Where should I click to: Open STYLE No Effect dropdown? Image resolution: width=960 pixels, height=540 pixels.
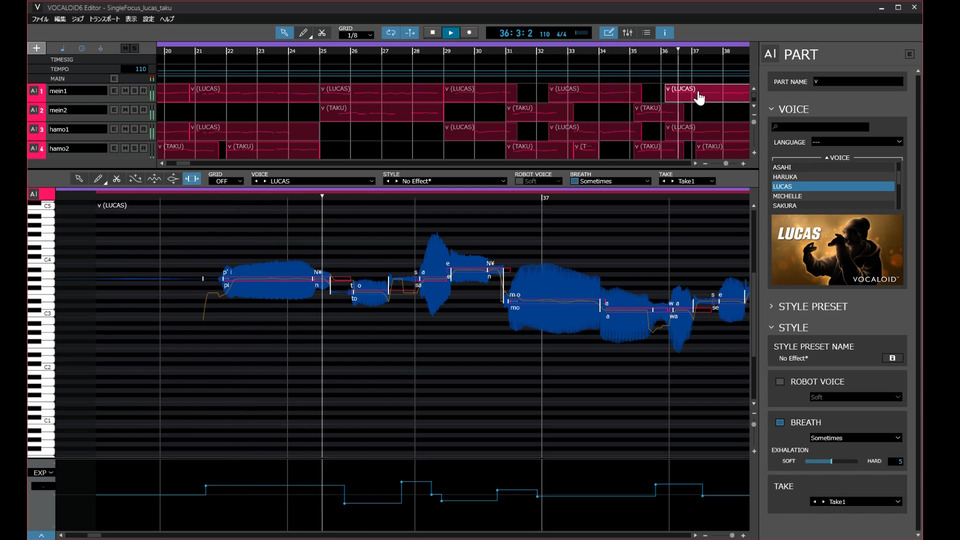445,181
